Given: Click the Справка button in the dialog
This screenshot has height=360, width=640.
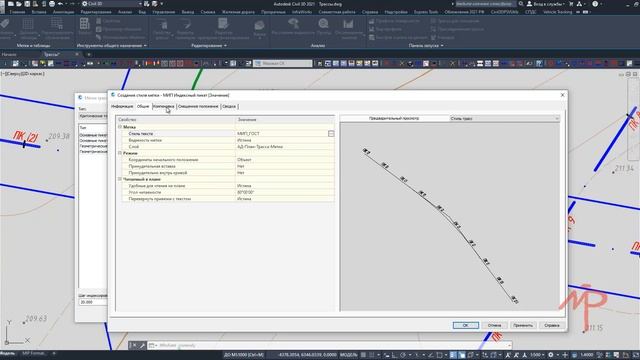Looking at the screenshot, I should pyautogui.click(x=552, y=325).
